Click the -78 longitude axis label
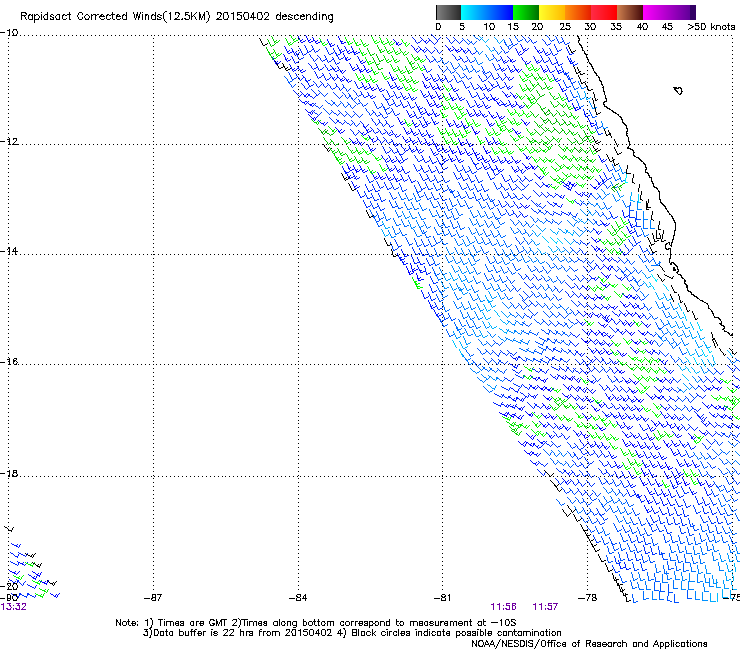Screen dimensions: 740x650 coord(587,598)
